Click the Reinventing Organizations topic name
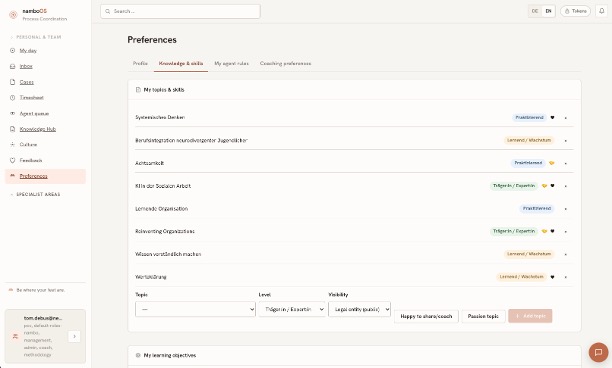The width and height of the screenshot is (612, 368). 165,231
